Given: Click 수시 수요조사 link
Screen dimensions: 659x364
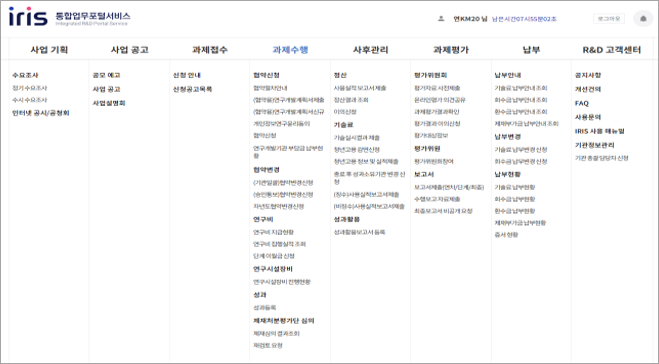Looking at the screenshot, I should point(29,100).
